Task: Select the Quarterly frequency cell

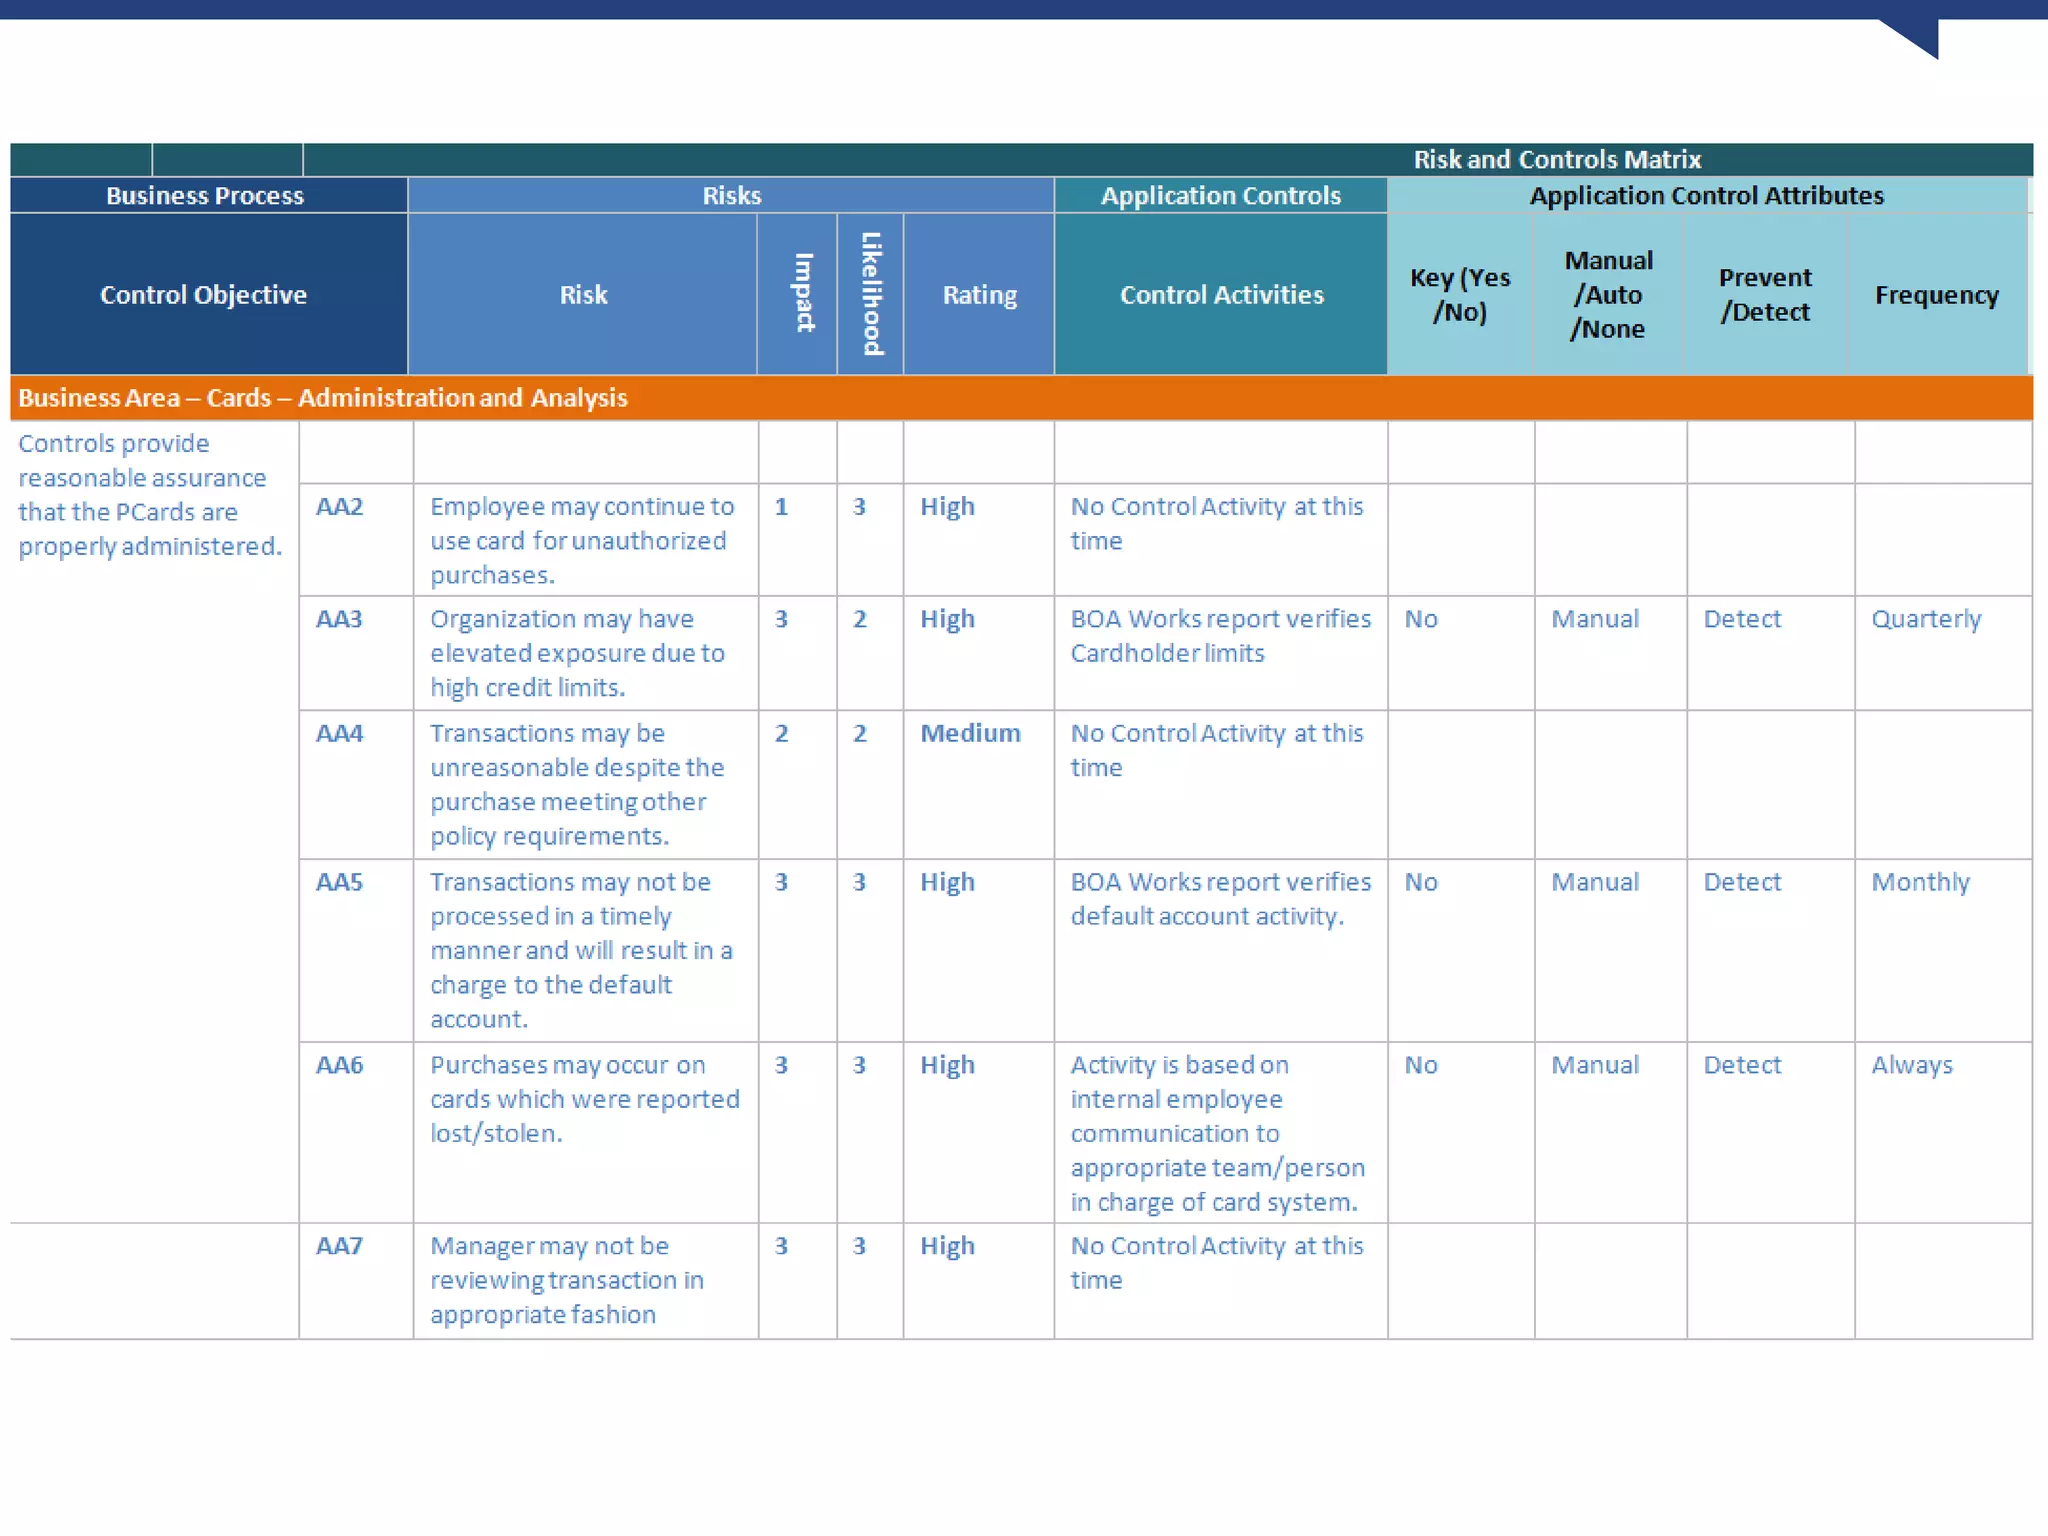Action: click(x=1926, y=620)
